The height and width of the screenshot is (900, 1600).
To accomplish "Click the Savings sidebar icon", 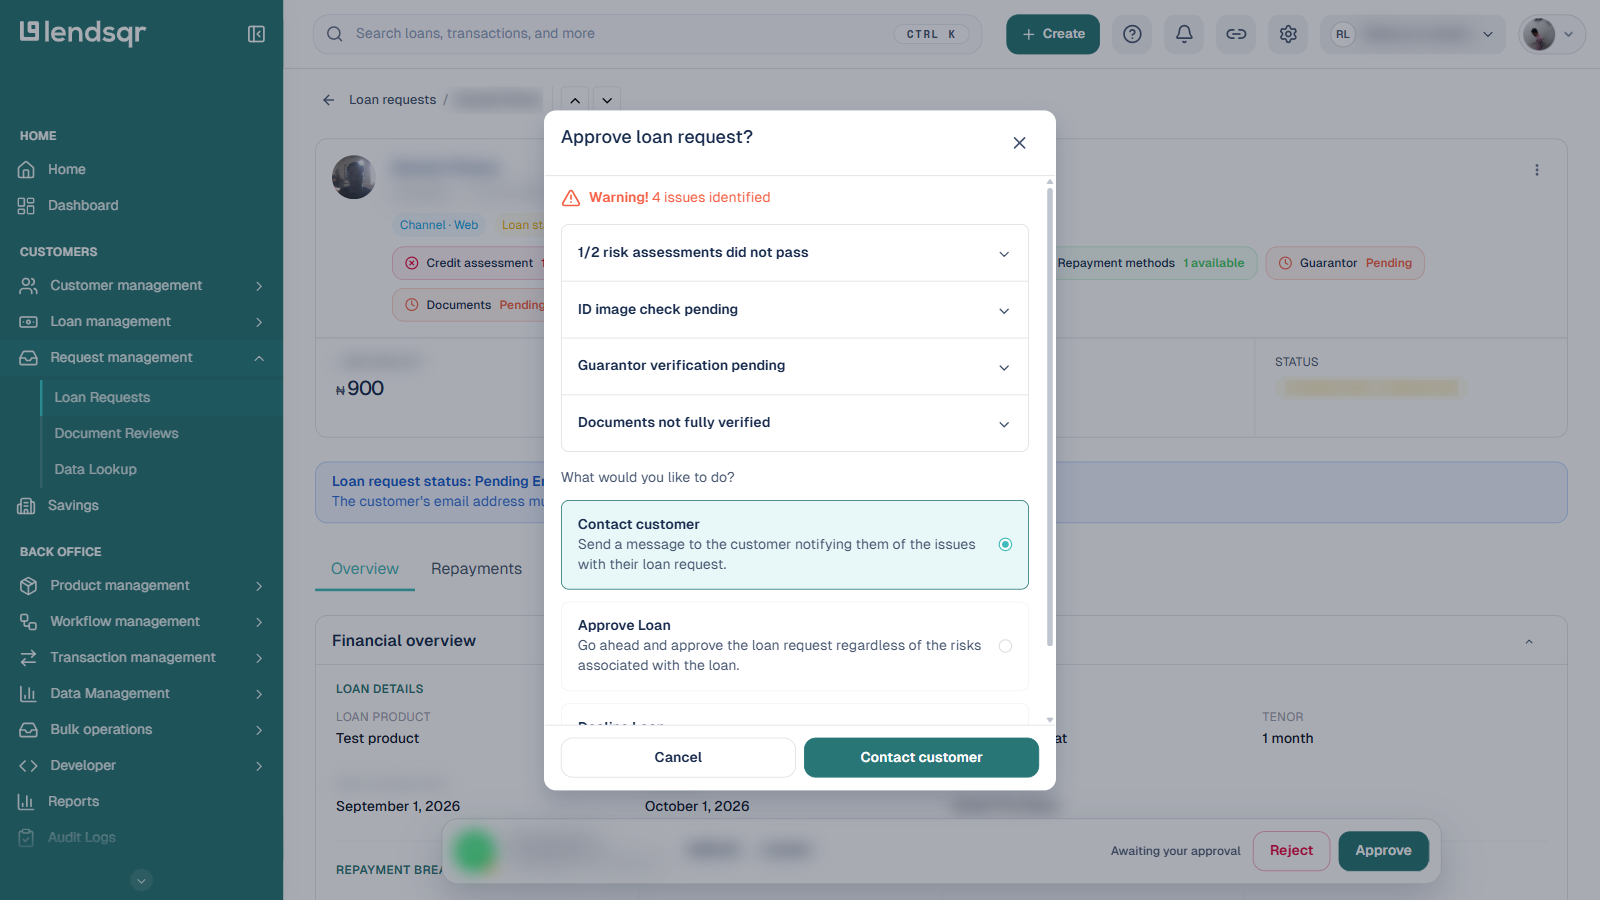I will (26, 506).
